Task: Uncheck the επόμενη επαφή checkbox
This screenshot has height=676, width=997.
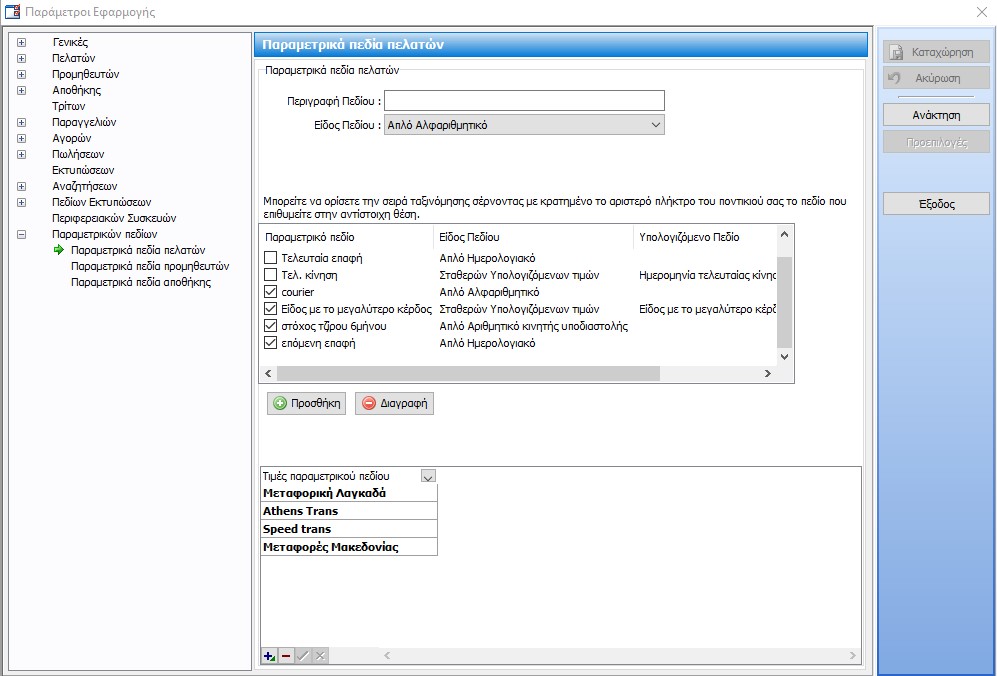Action: coord(270,343)
